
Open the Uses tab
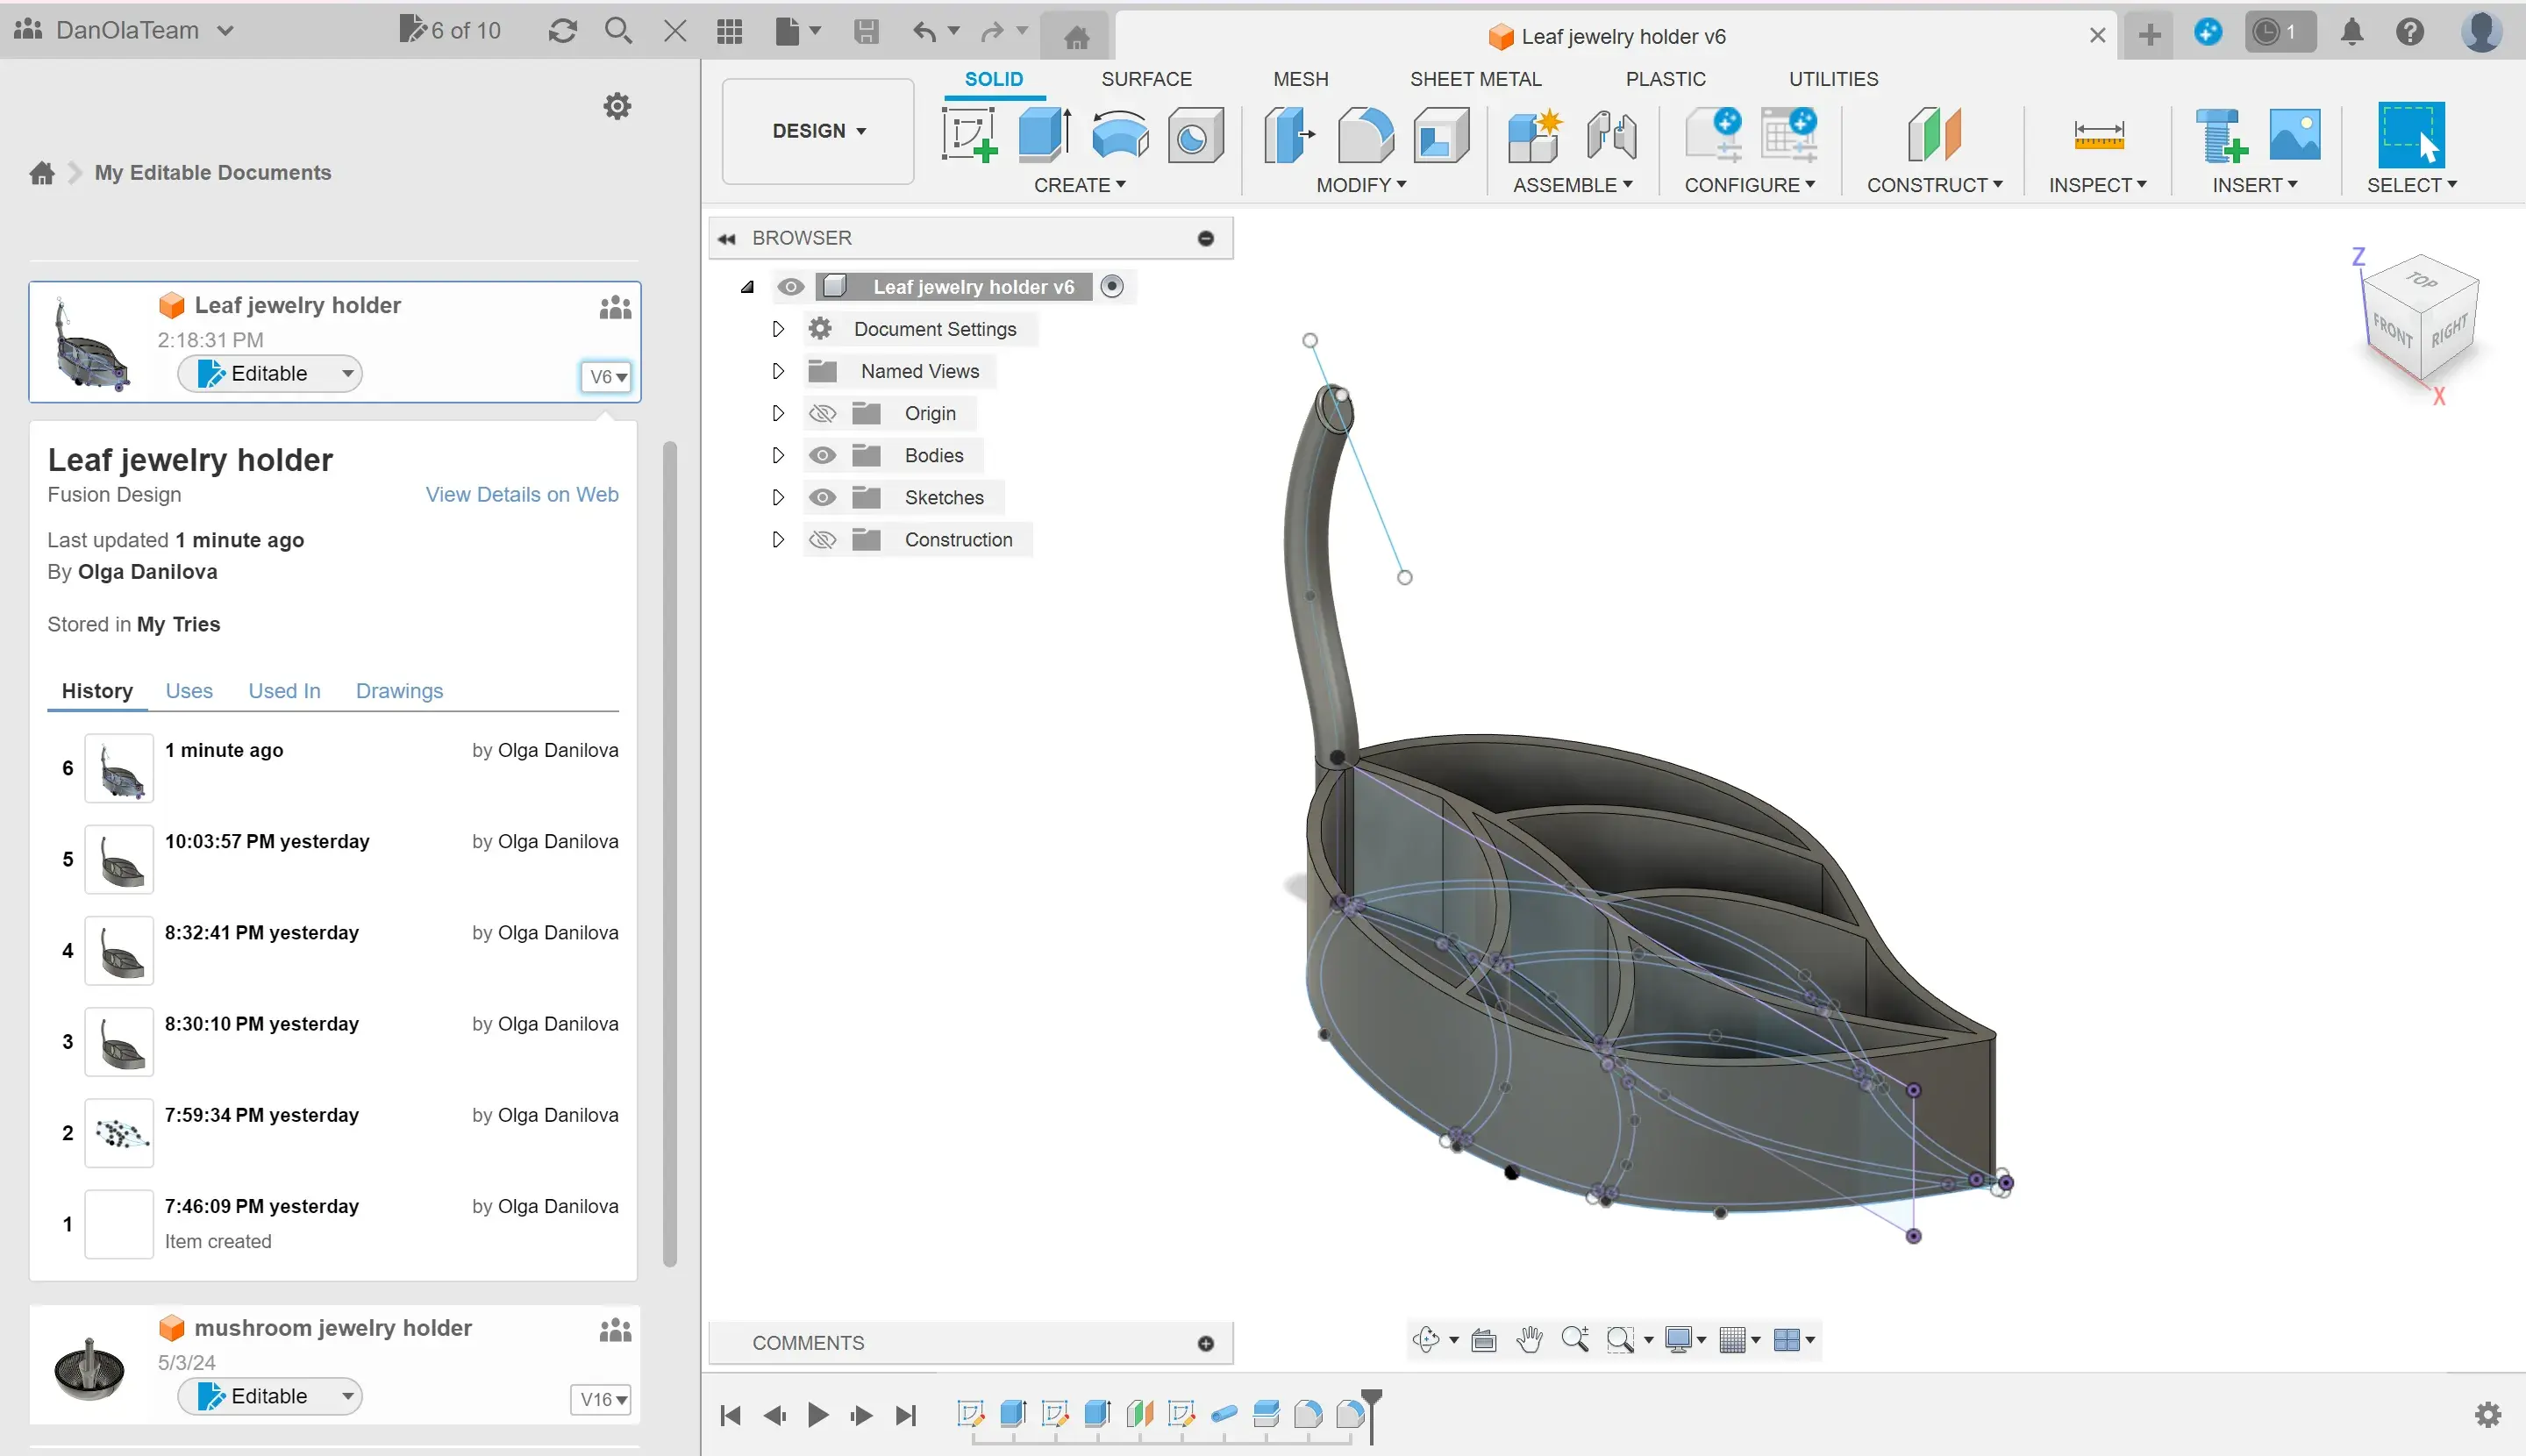point(189,691)
